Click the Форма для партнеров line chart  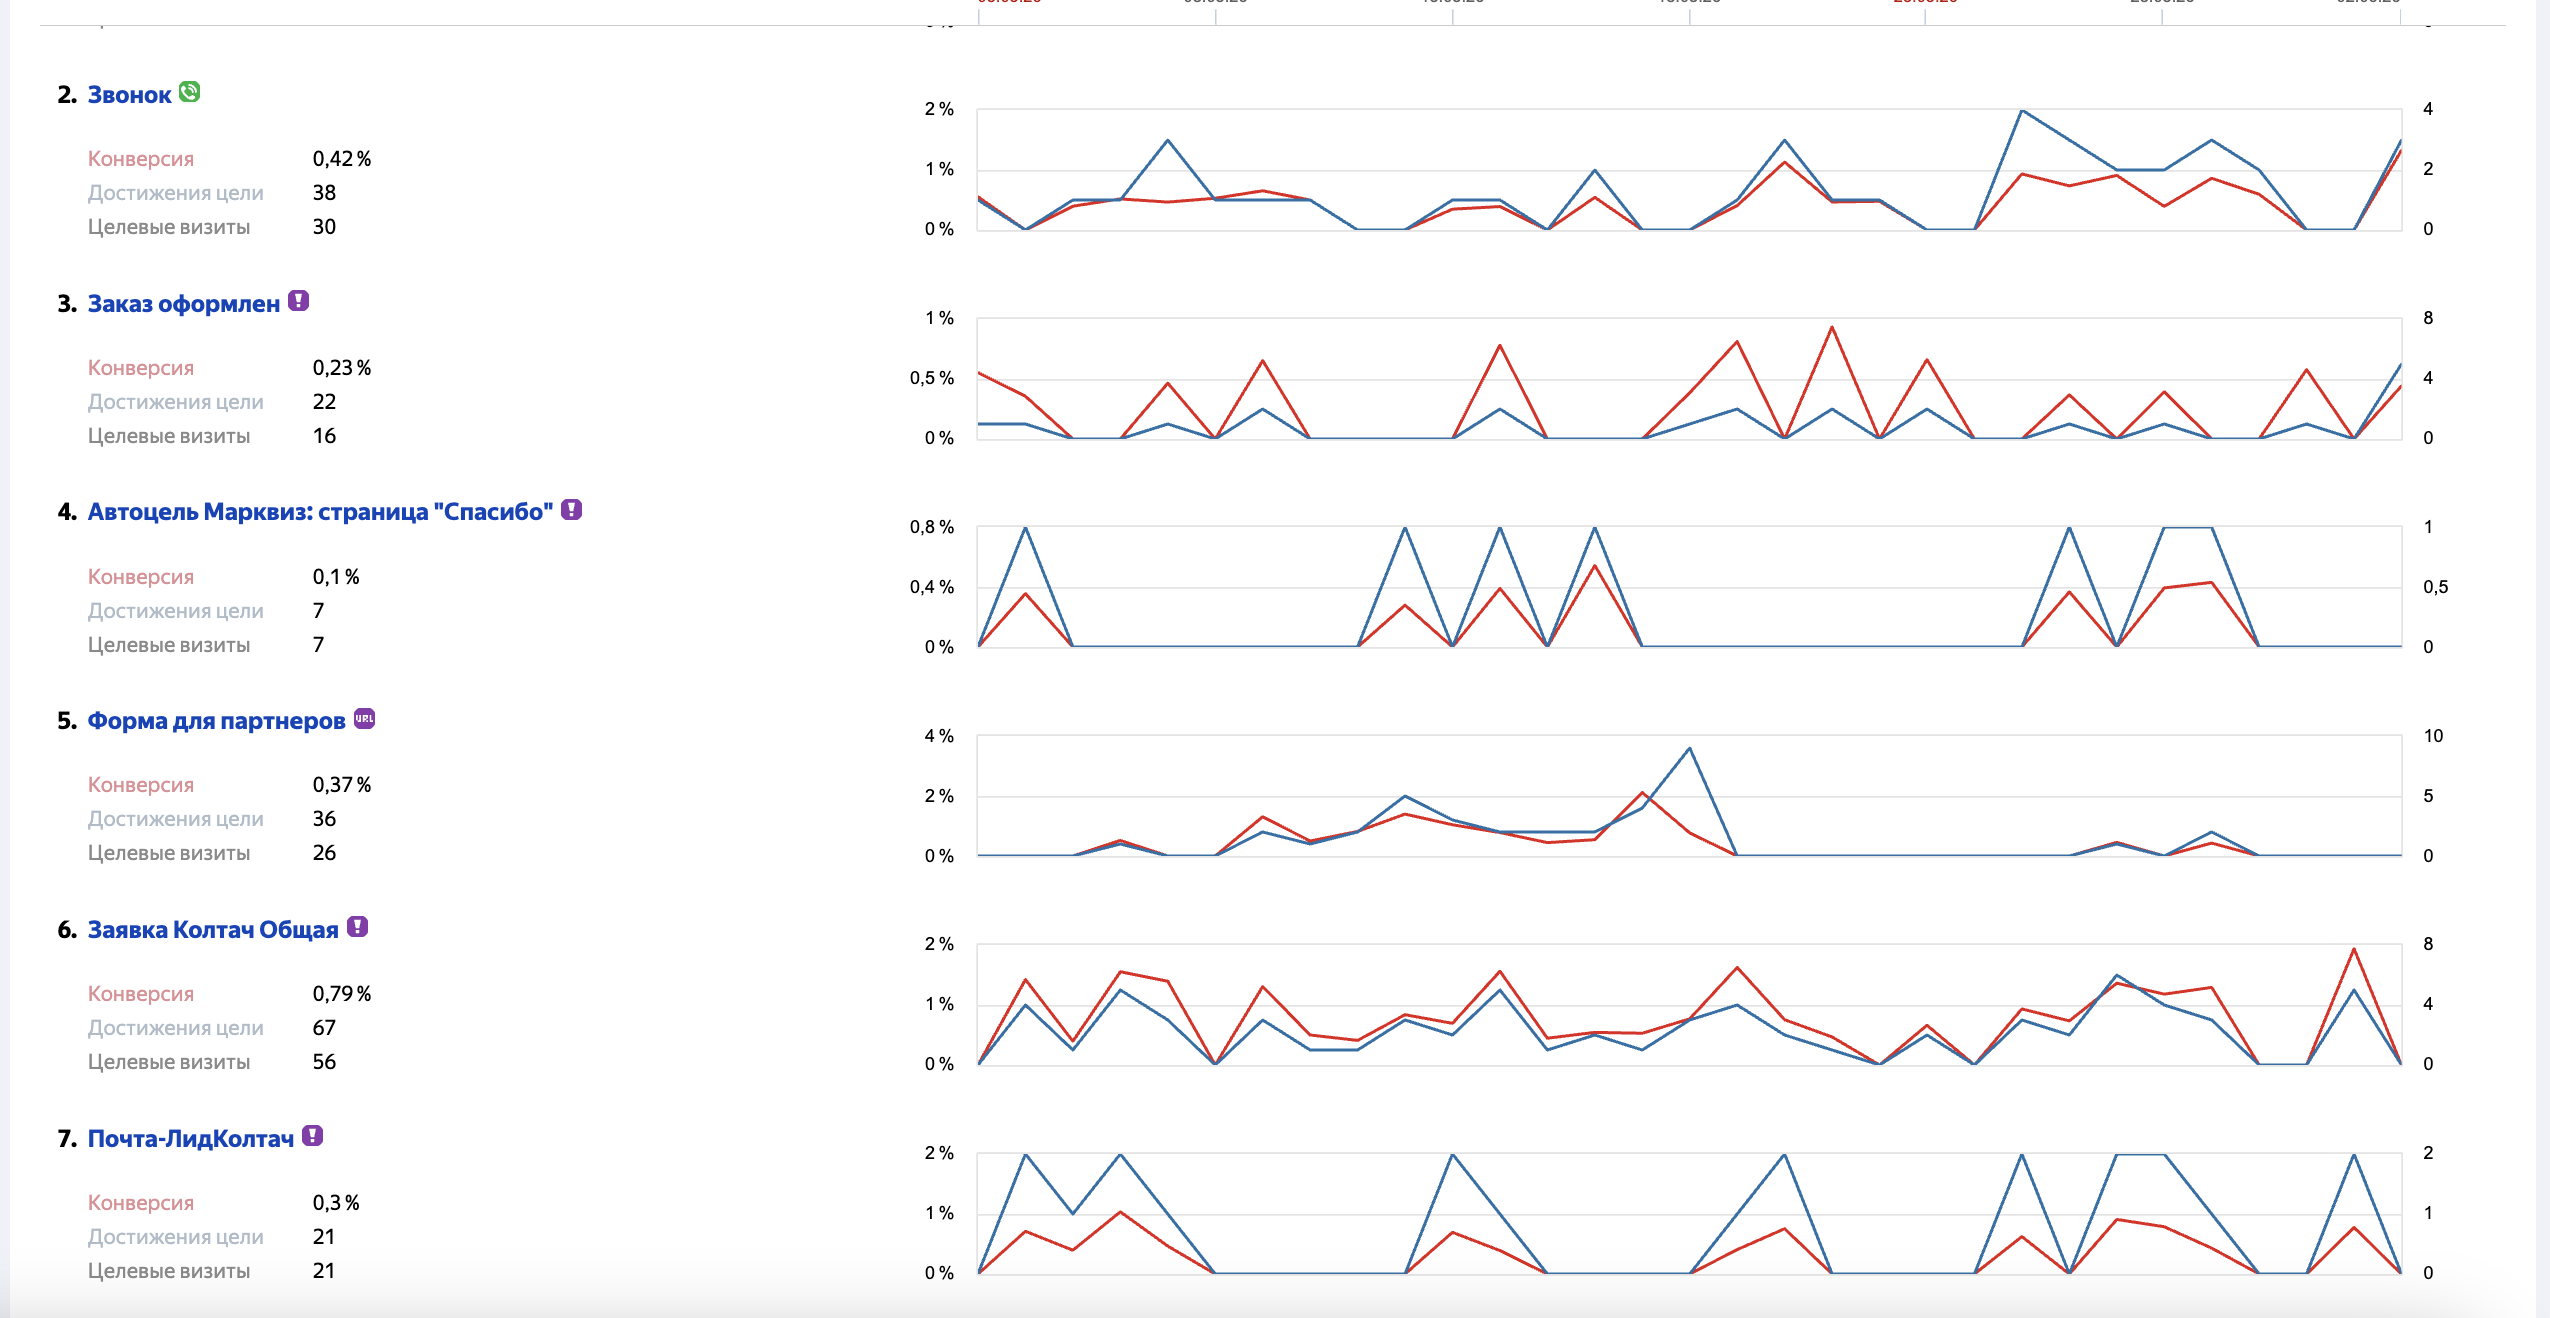click(1689, 796)
